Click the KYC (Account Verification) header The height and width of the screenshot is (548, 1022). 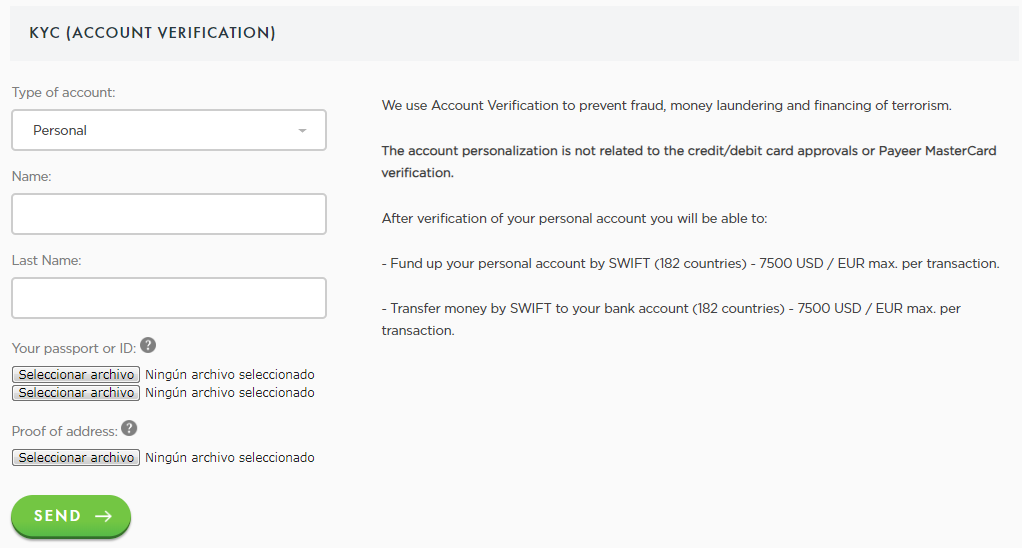pos(152,33)
